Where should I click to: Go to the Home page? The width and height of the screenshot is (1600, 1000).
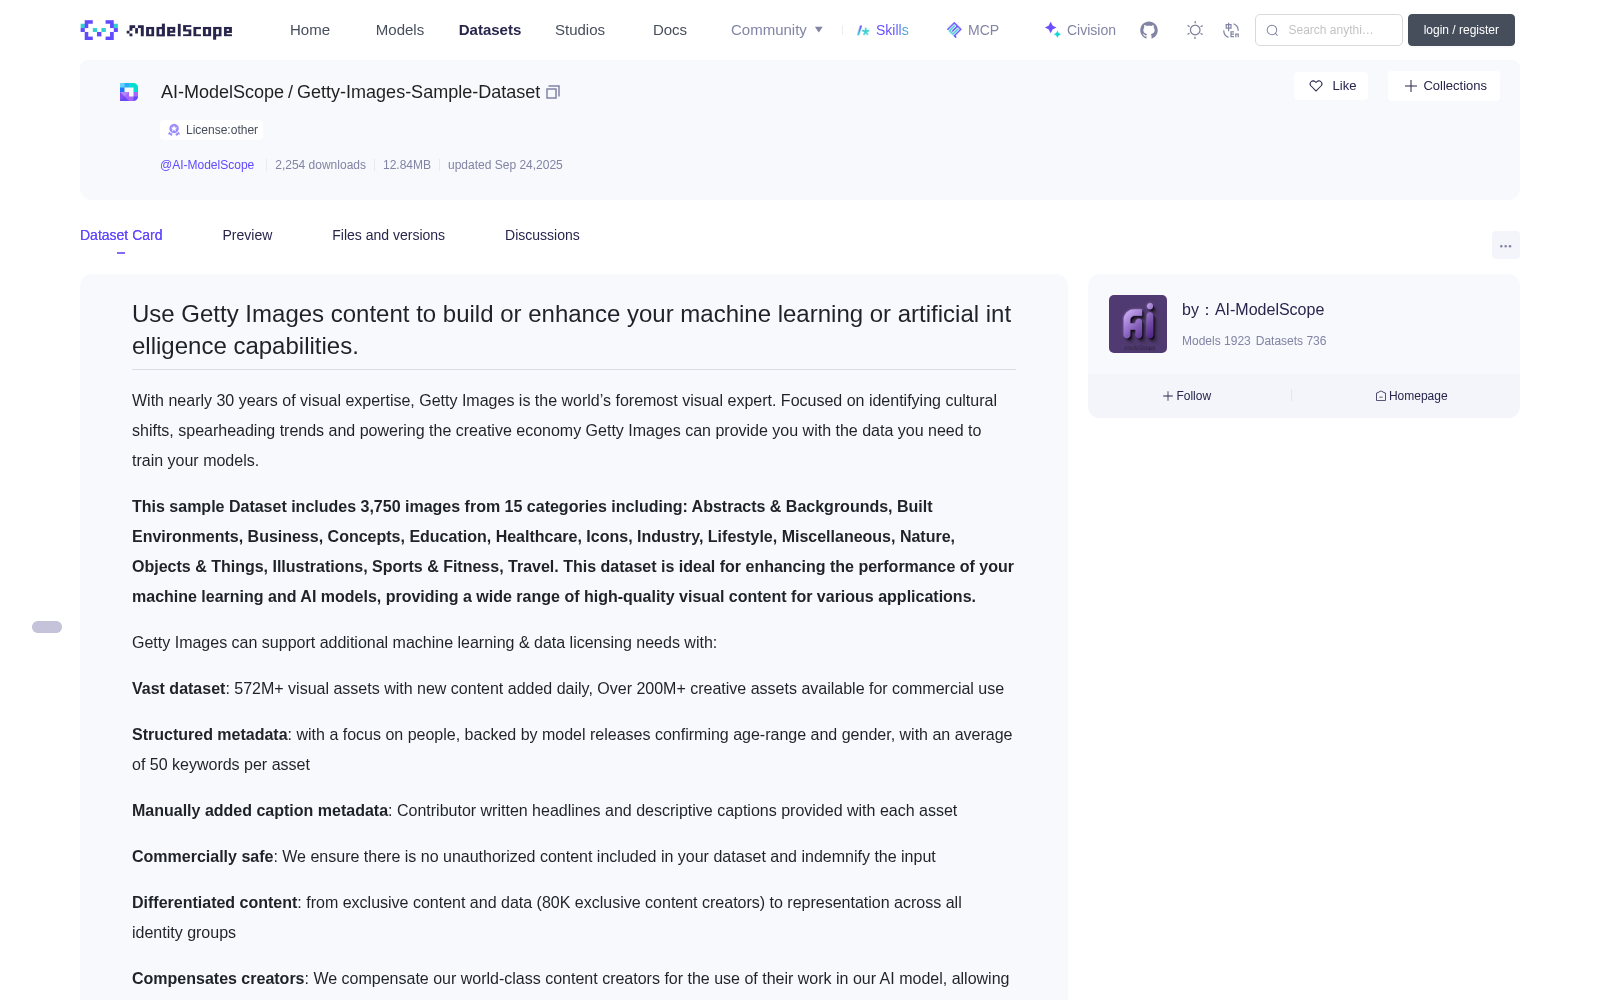[310, 30]
